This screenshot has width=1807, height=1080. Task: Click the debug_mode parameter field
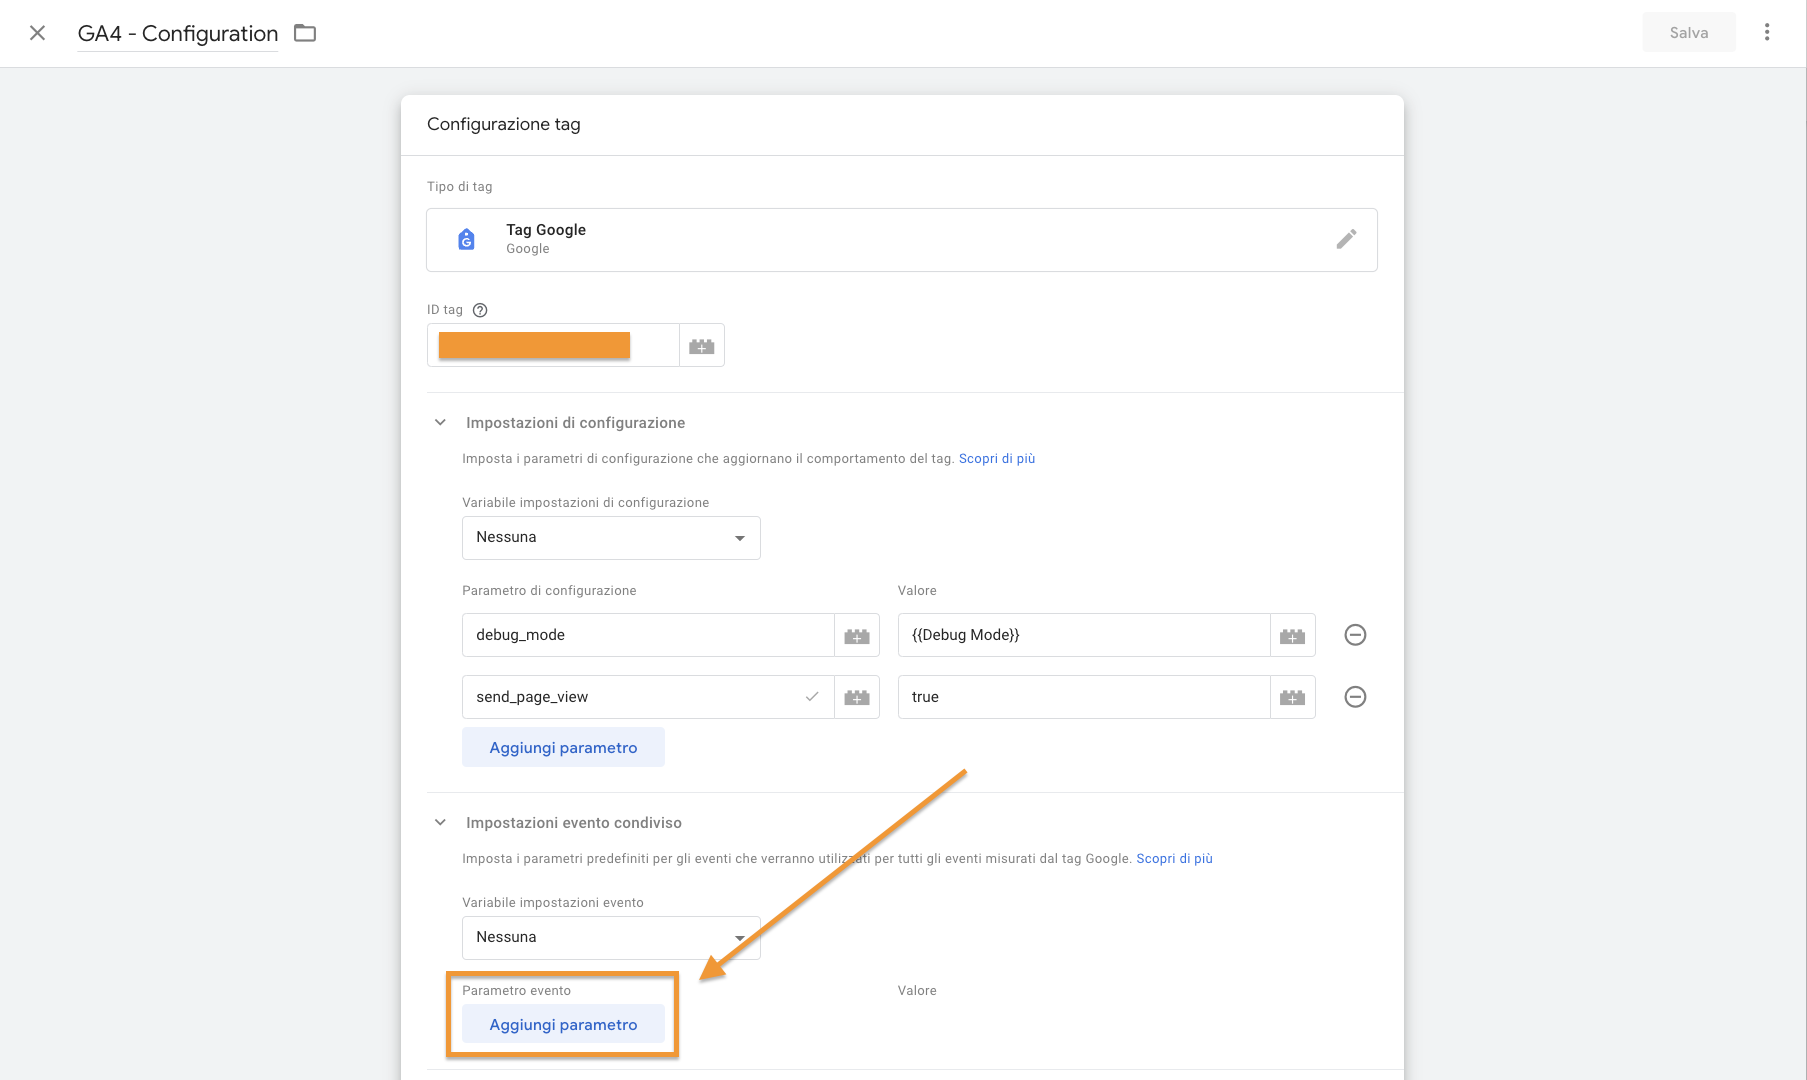coord(648,635)
